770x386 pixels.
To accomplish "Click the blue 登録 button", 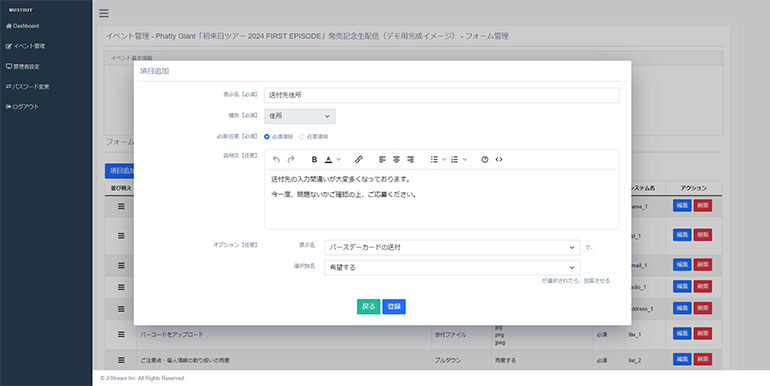I will click(x=394, y=306).
